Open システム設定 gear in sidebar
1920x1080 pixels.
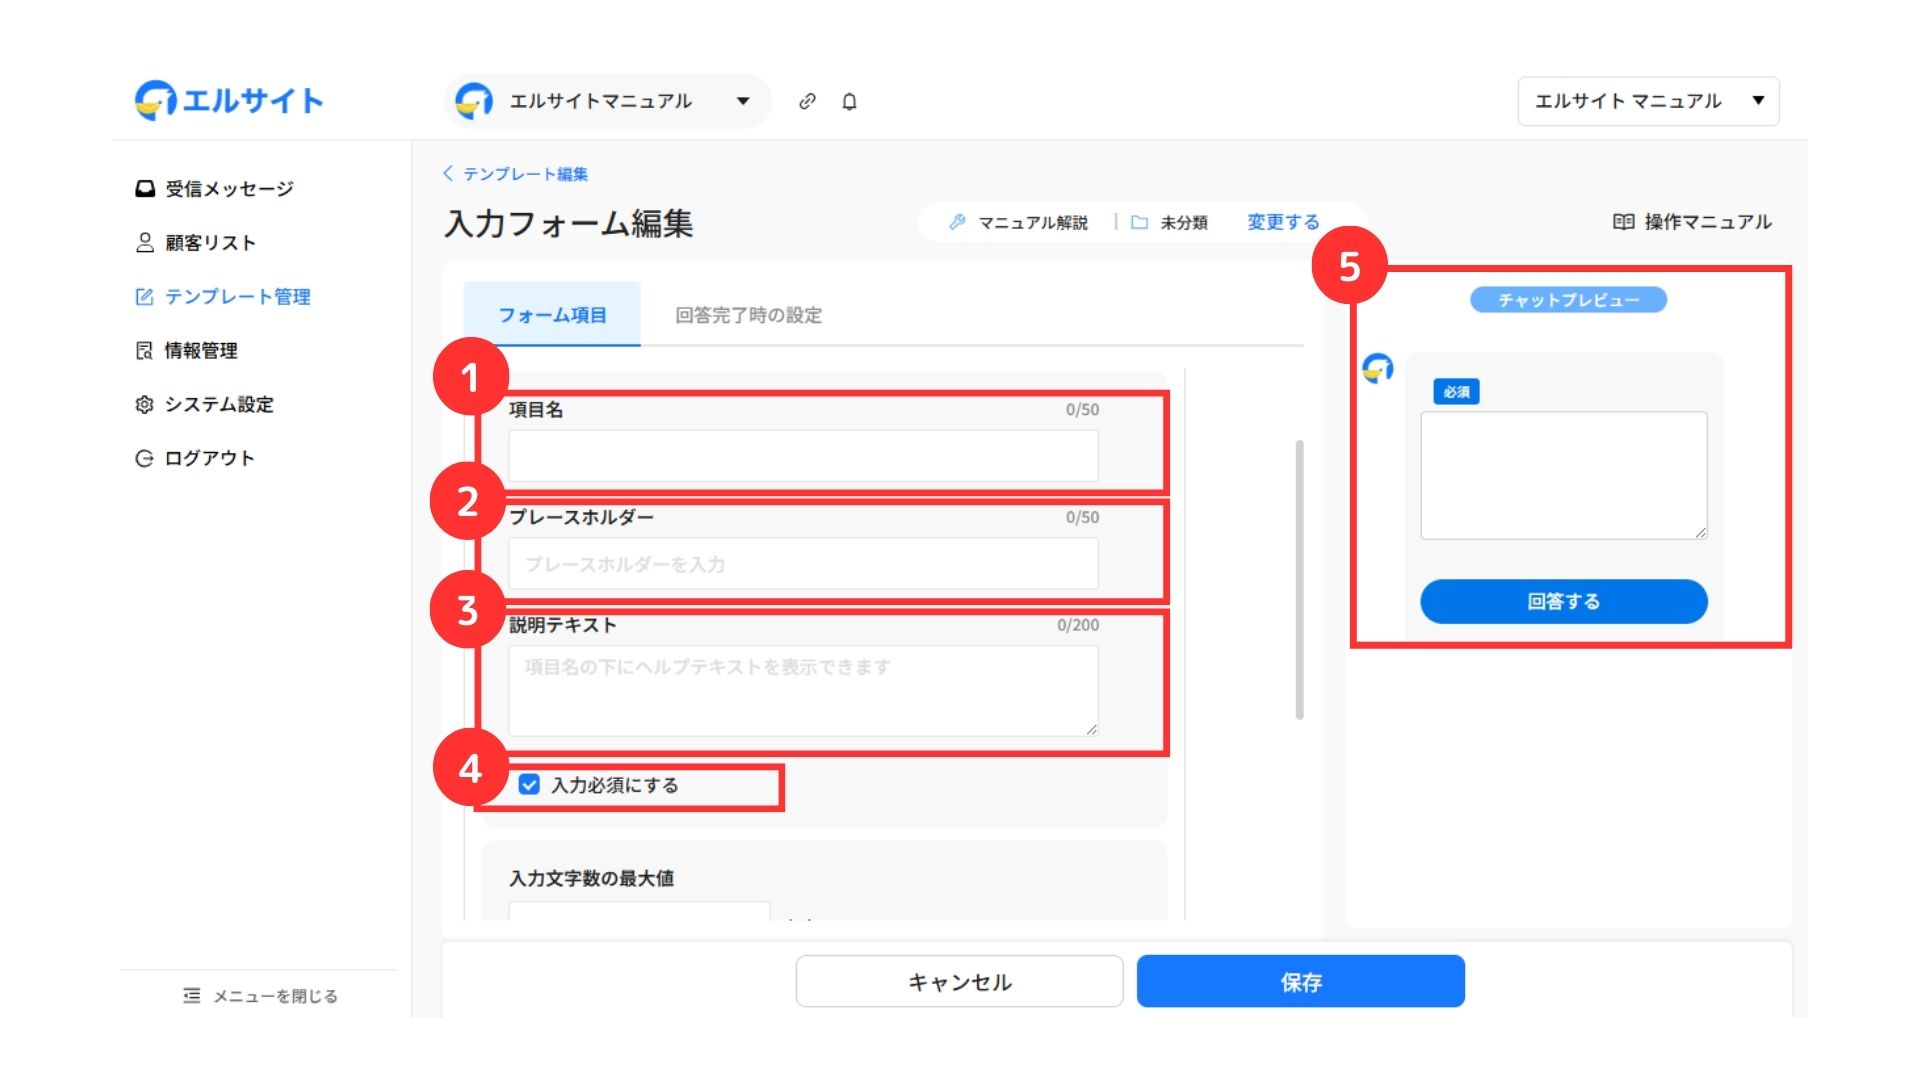(204, 404)
